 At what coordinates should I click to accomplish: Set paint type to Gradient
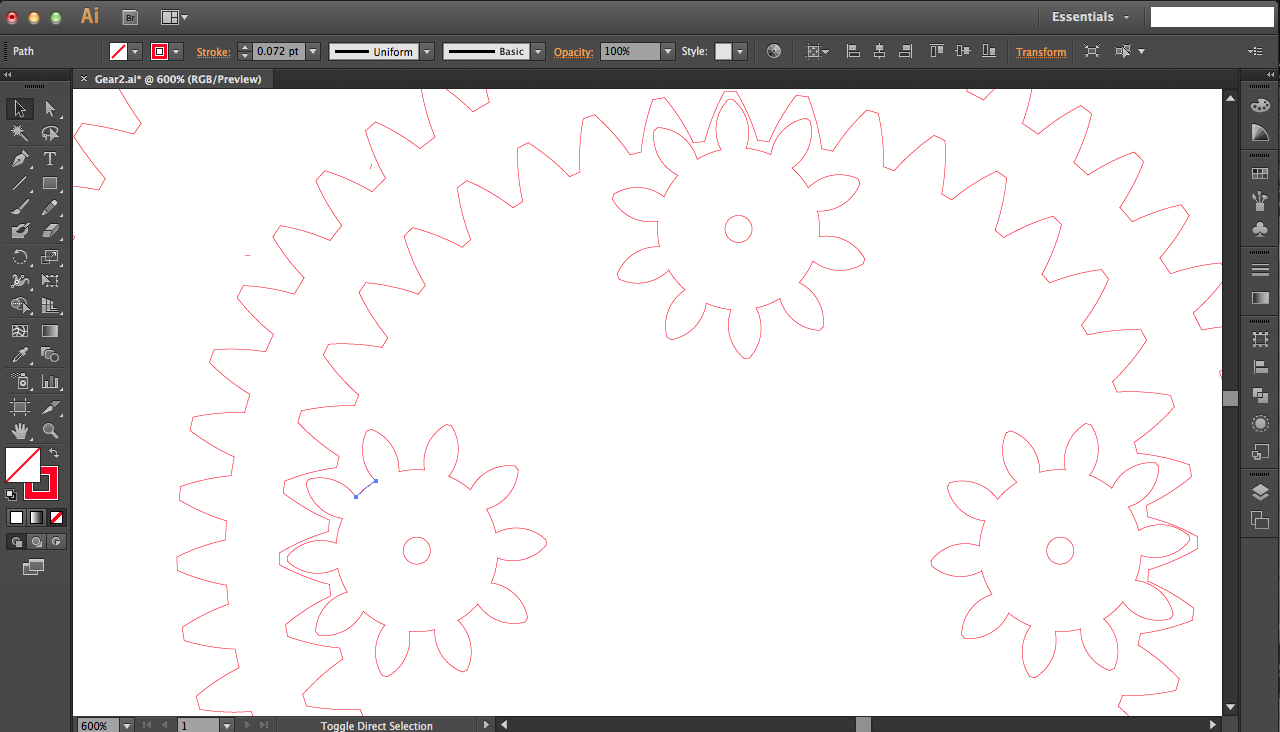coord(36,517)
